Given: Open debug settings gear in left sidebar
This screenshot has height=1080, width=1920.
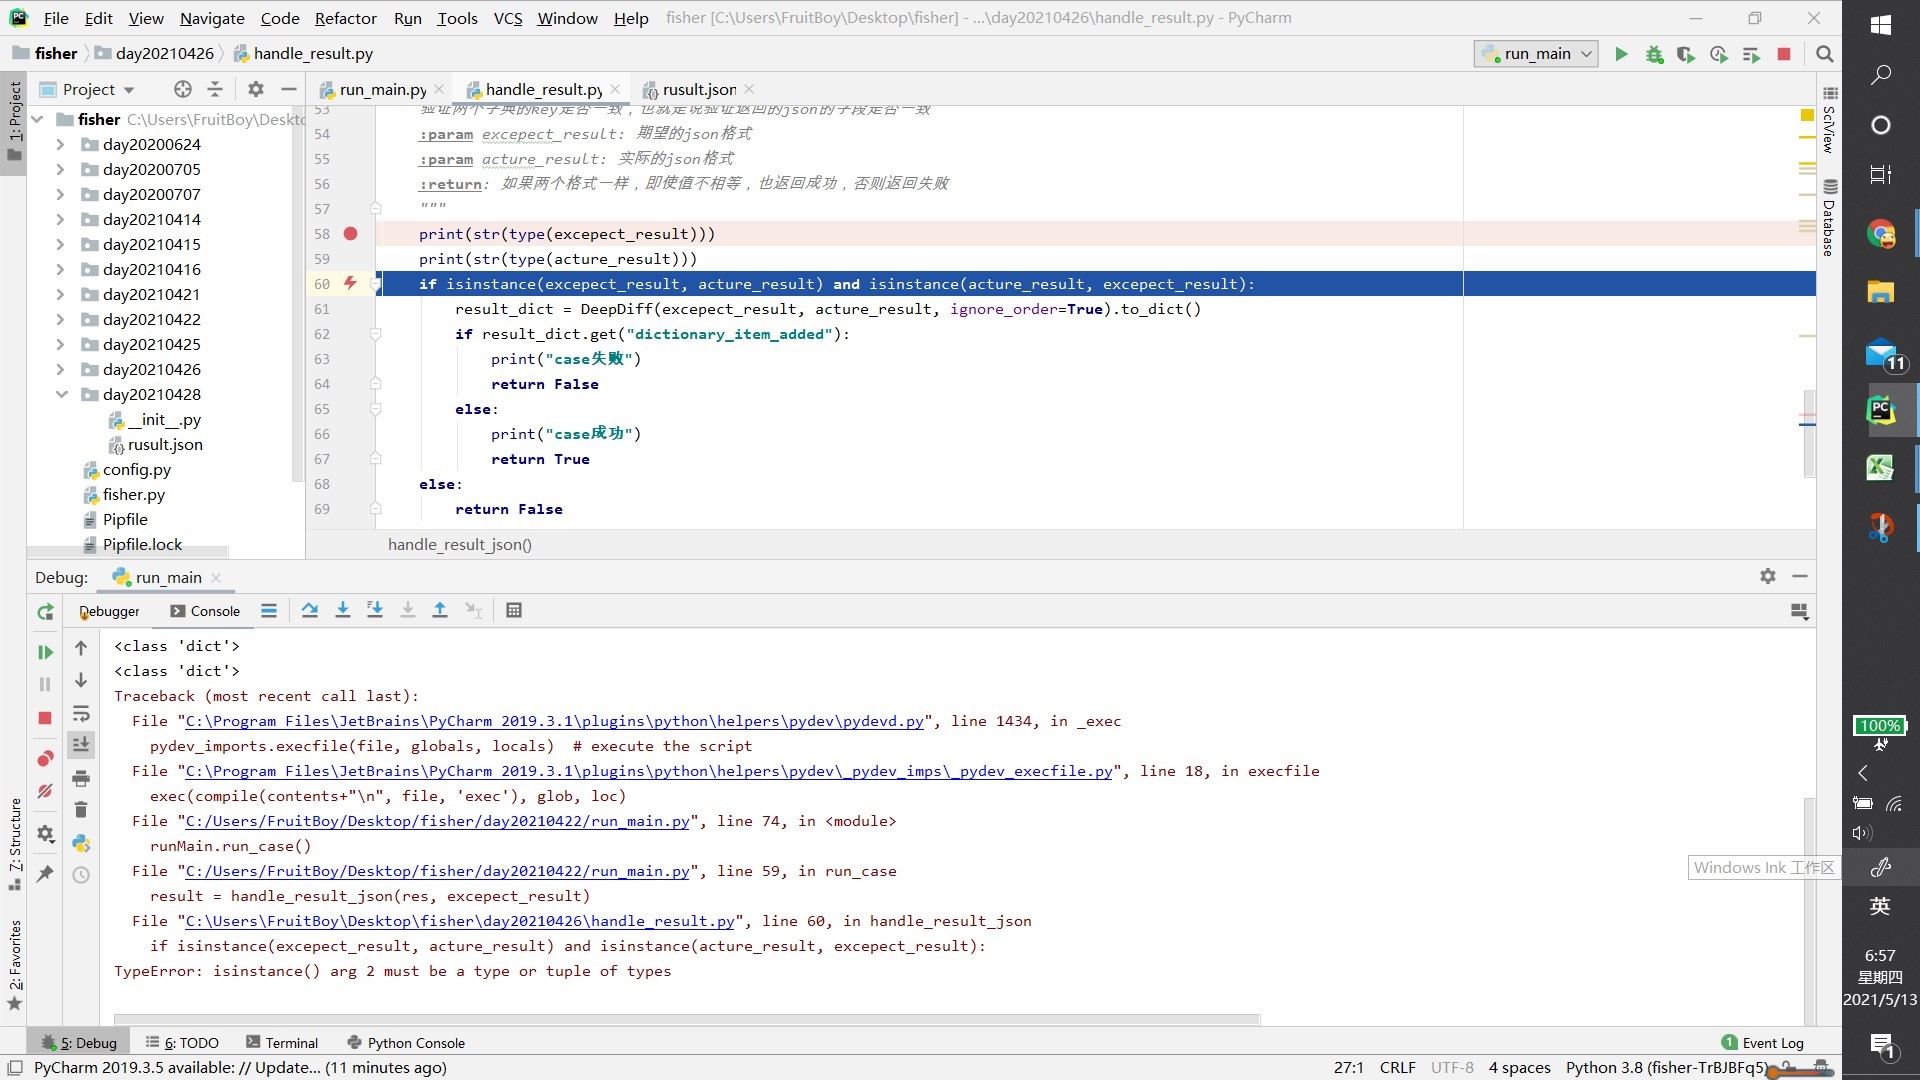Looking at the screenshot, I should pyautogui.click(x=45, y=833).
